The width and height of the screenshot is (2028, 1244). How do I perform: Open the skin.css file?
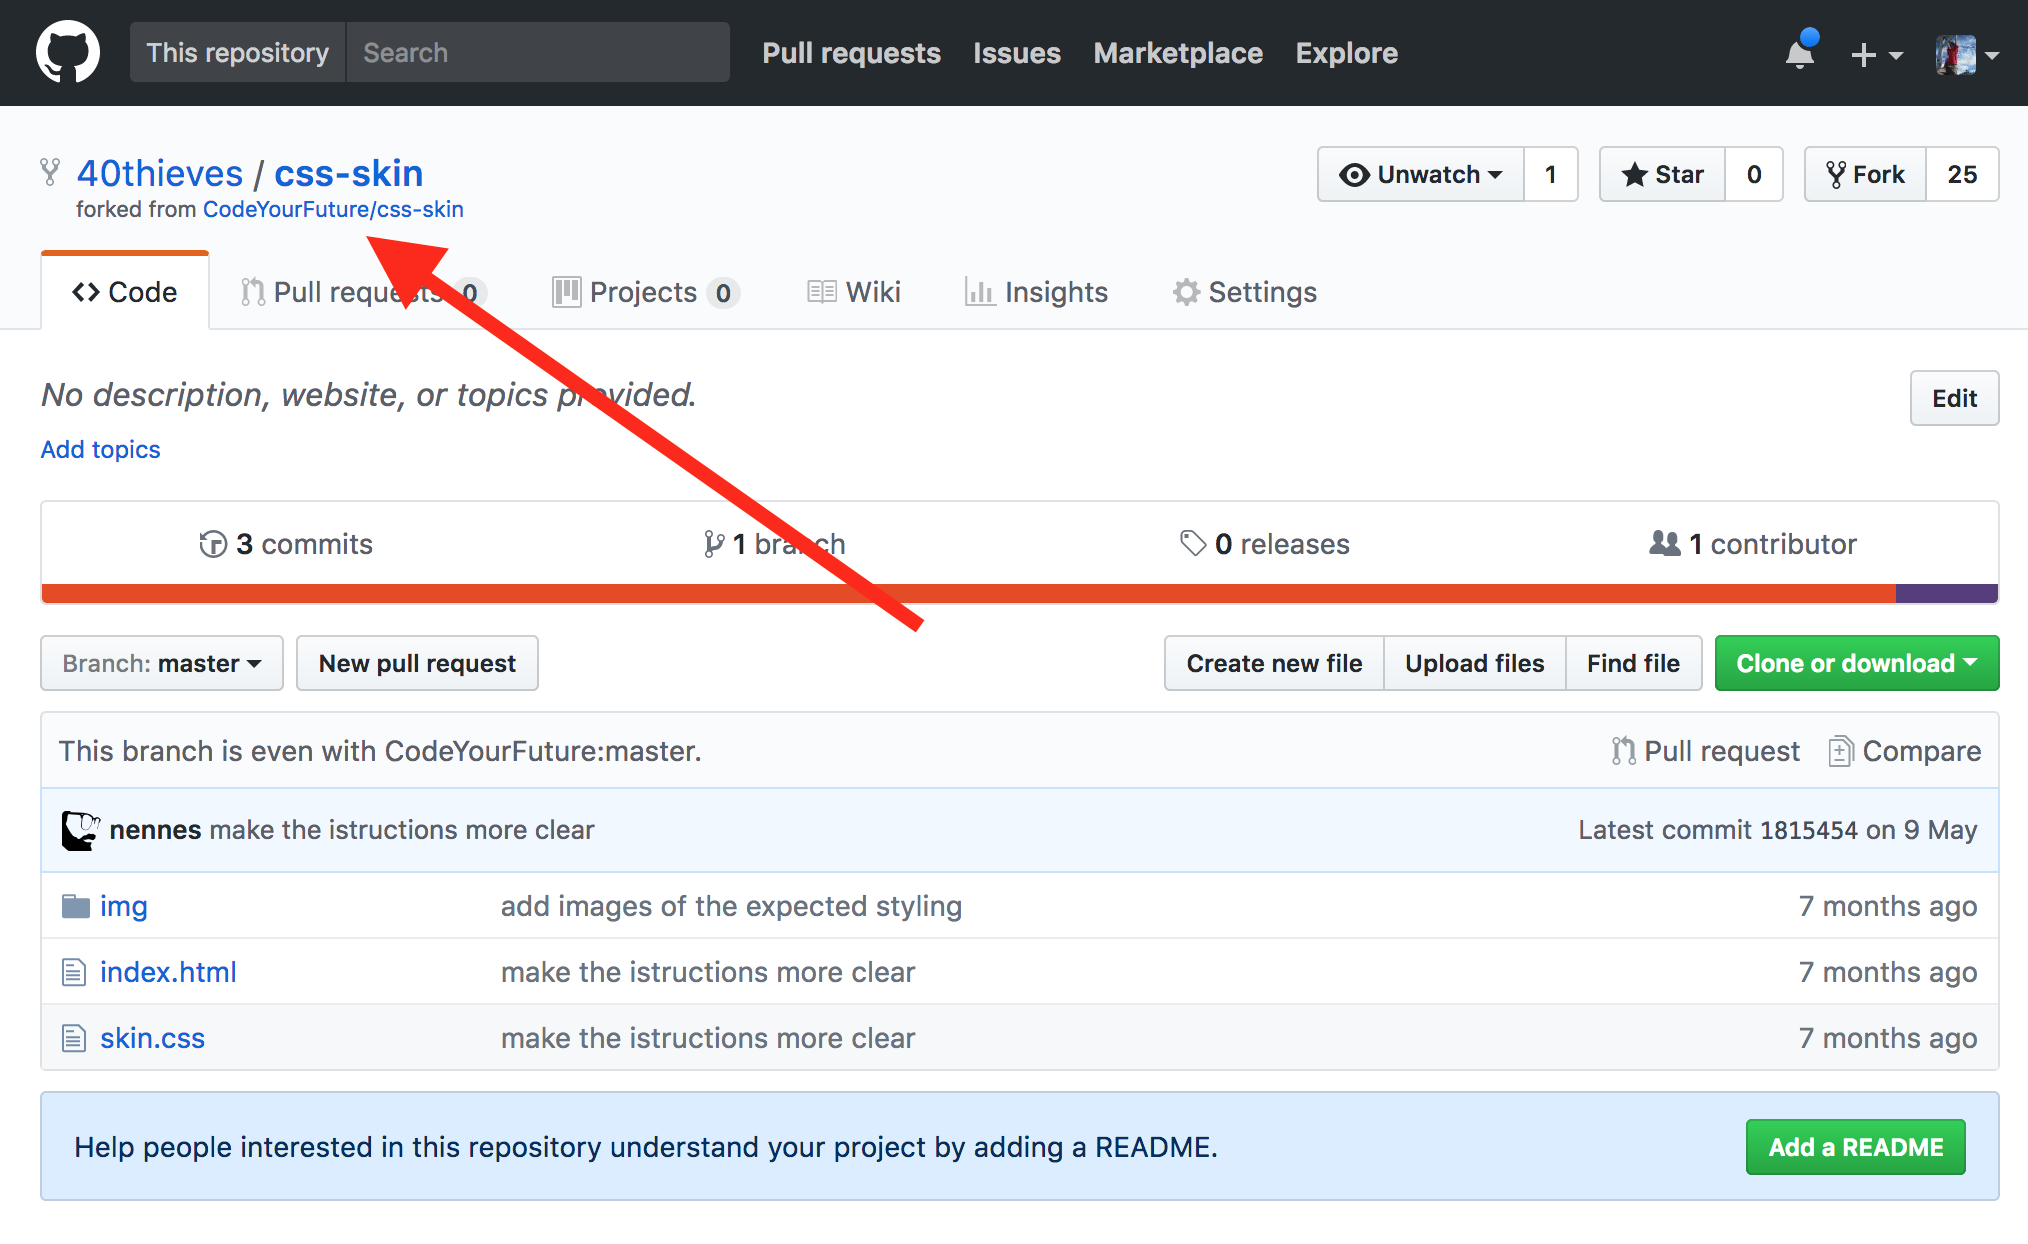coord(152,1038)
